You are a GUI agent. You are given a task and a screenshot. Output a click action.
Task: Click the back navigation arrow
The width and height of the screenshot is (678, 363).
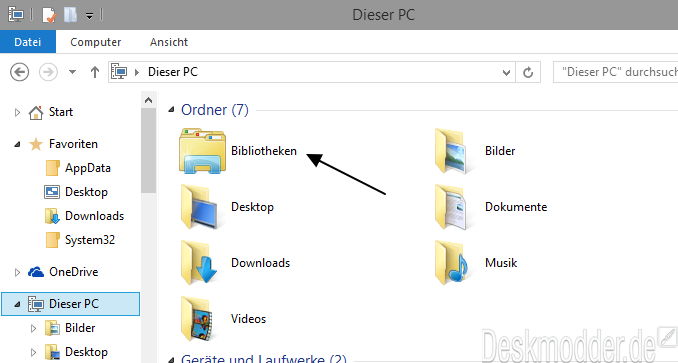(19, 72)
